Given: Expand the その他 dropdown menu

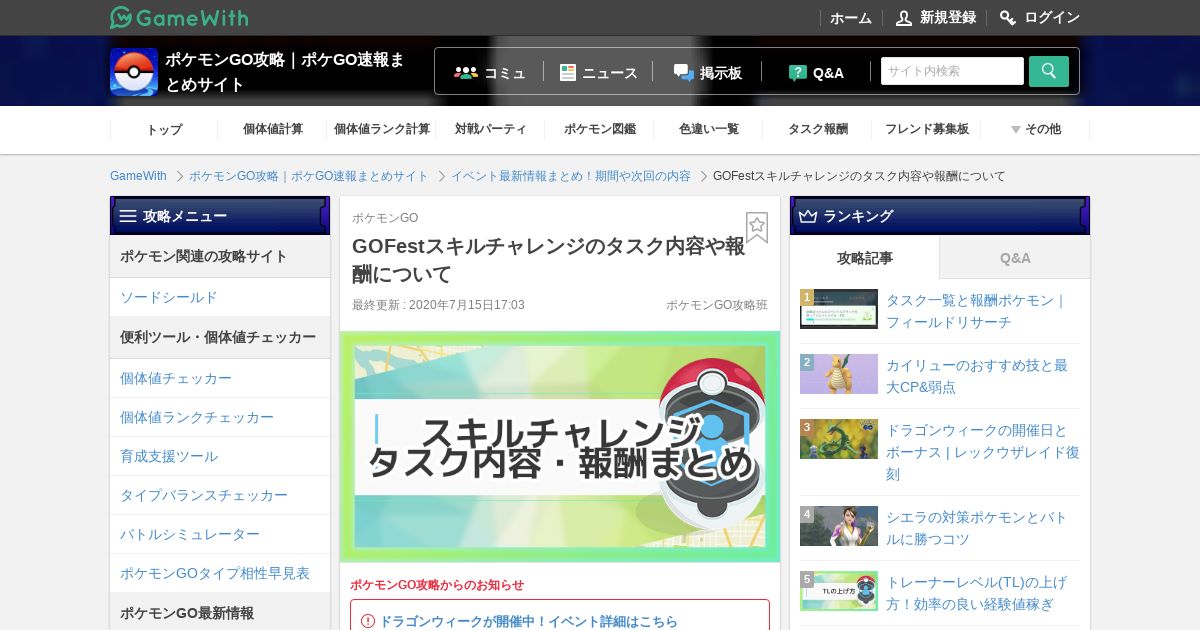Looking at the screenshot, I should tap(1036, 129).
